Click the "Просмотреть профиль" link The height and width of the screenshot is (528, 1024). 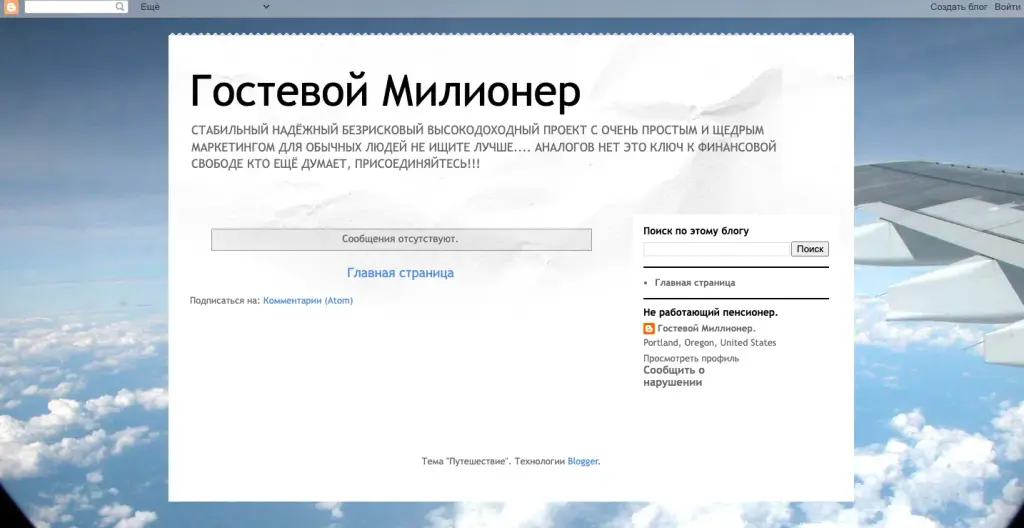click(691, 358)
